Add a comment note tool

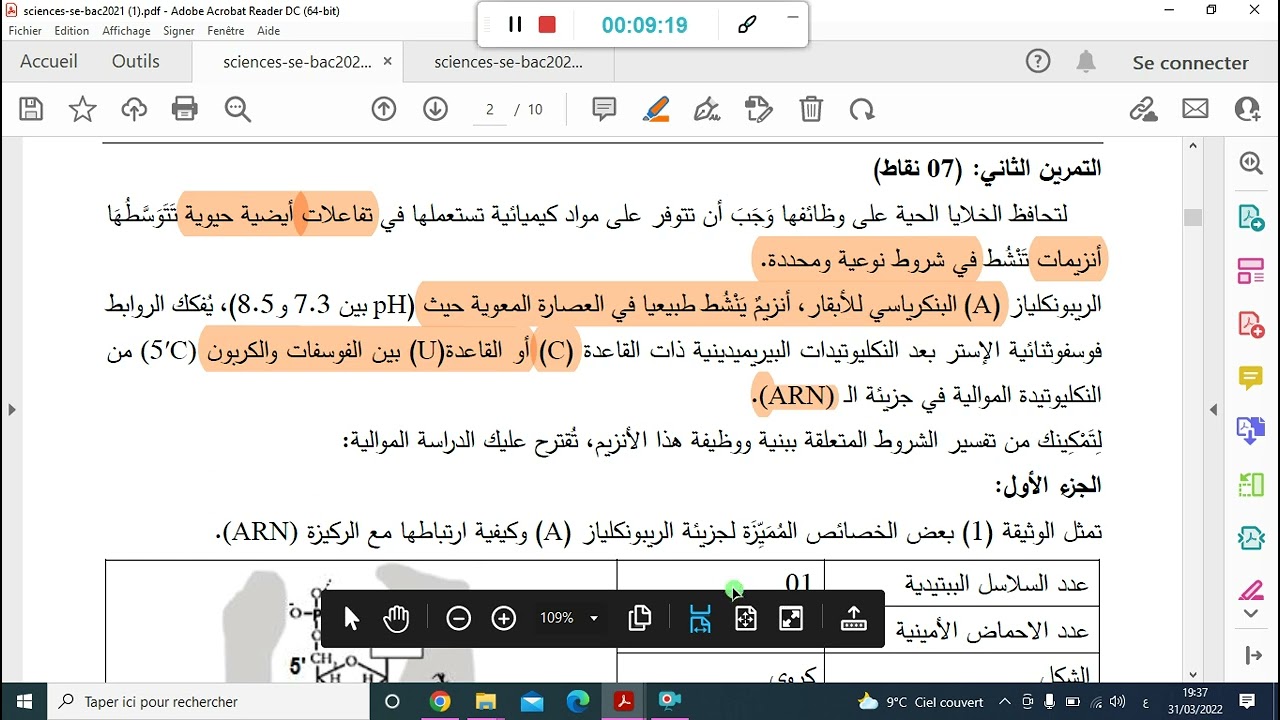click(x=604, y=109)
